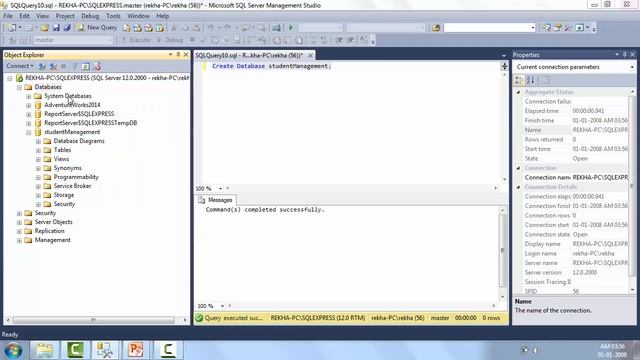
Task: Open the Tools menu
Action: pos(113,16)
